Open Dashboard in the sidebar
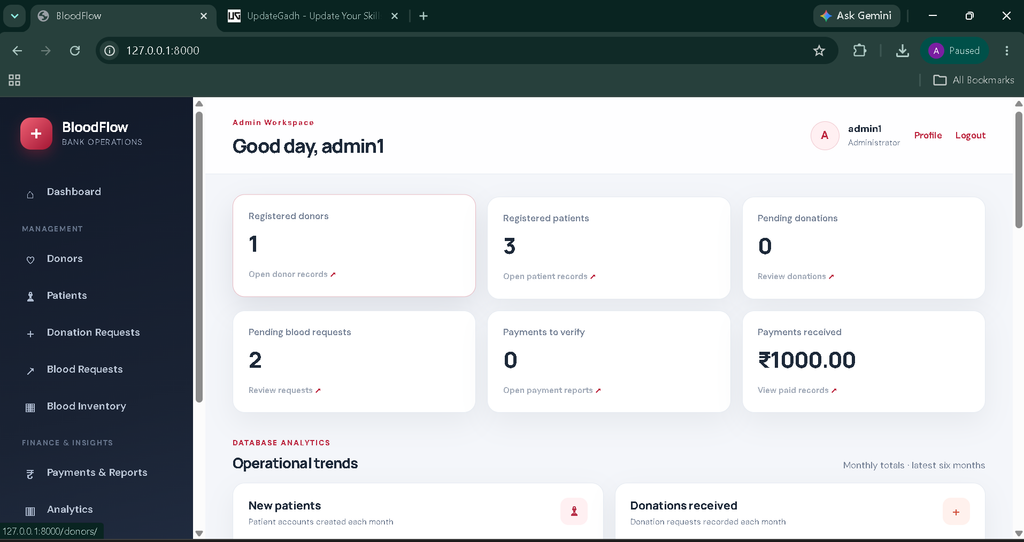 74,191
